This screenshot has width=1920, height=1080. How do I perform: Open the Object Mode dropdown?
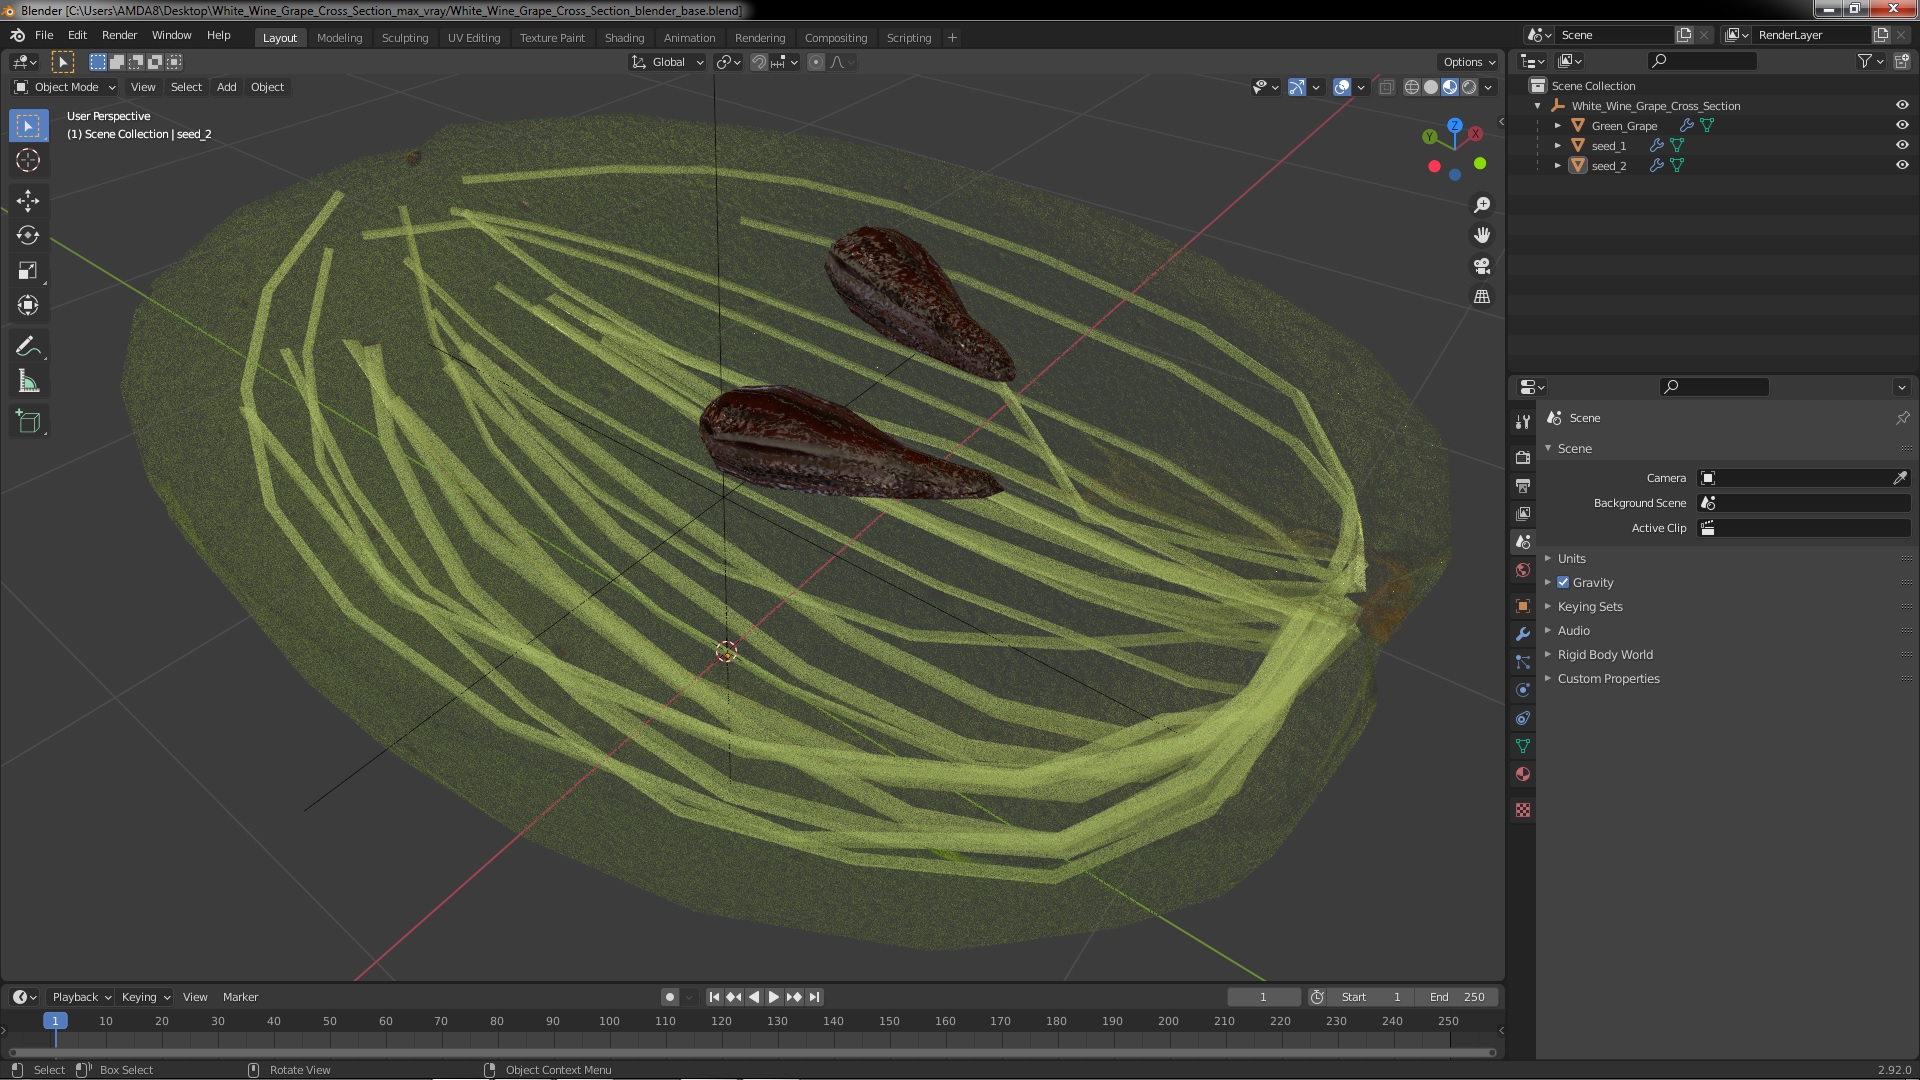65,87
